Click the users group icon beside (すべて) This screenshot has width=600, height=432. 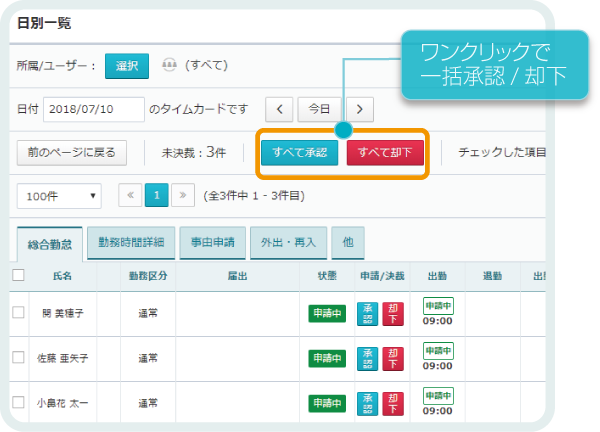pyautogui.click(x=169, y=65)
